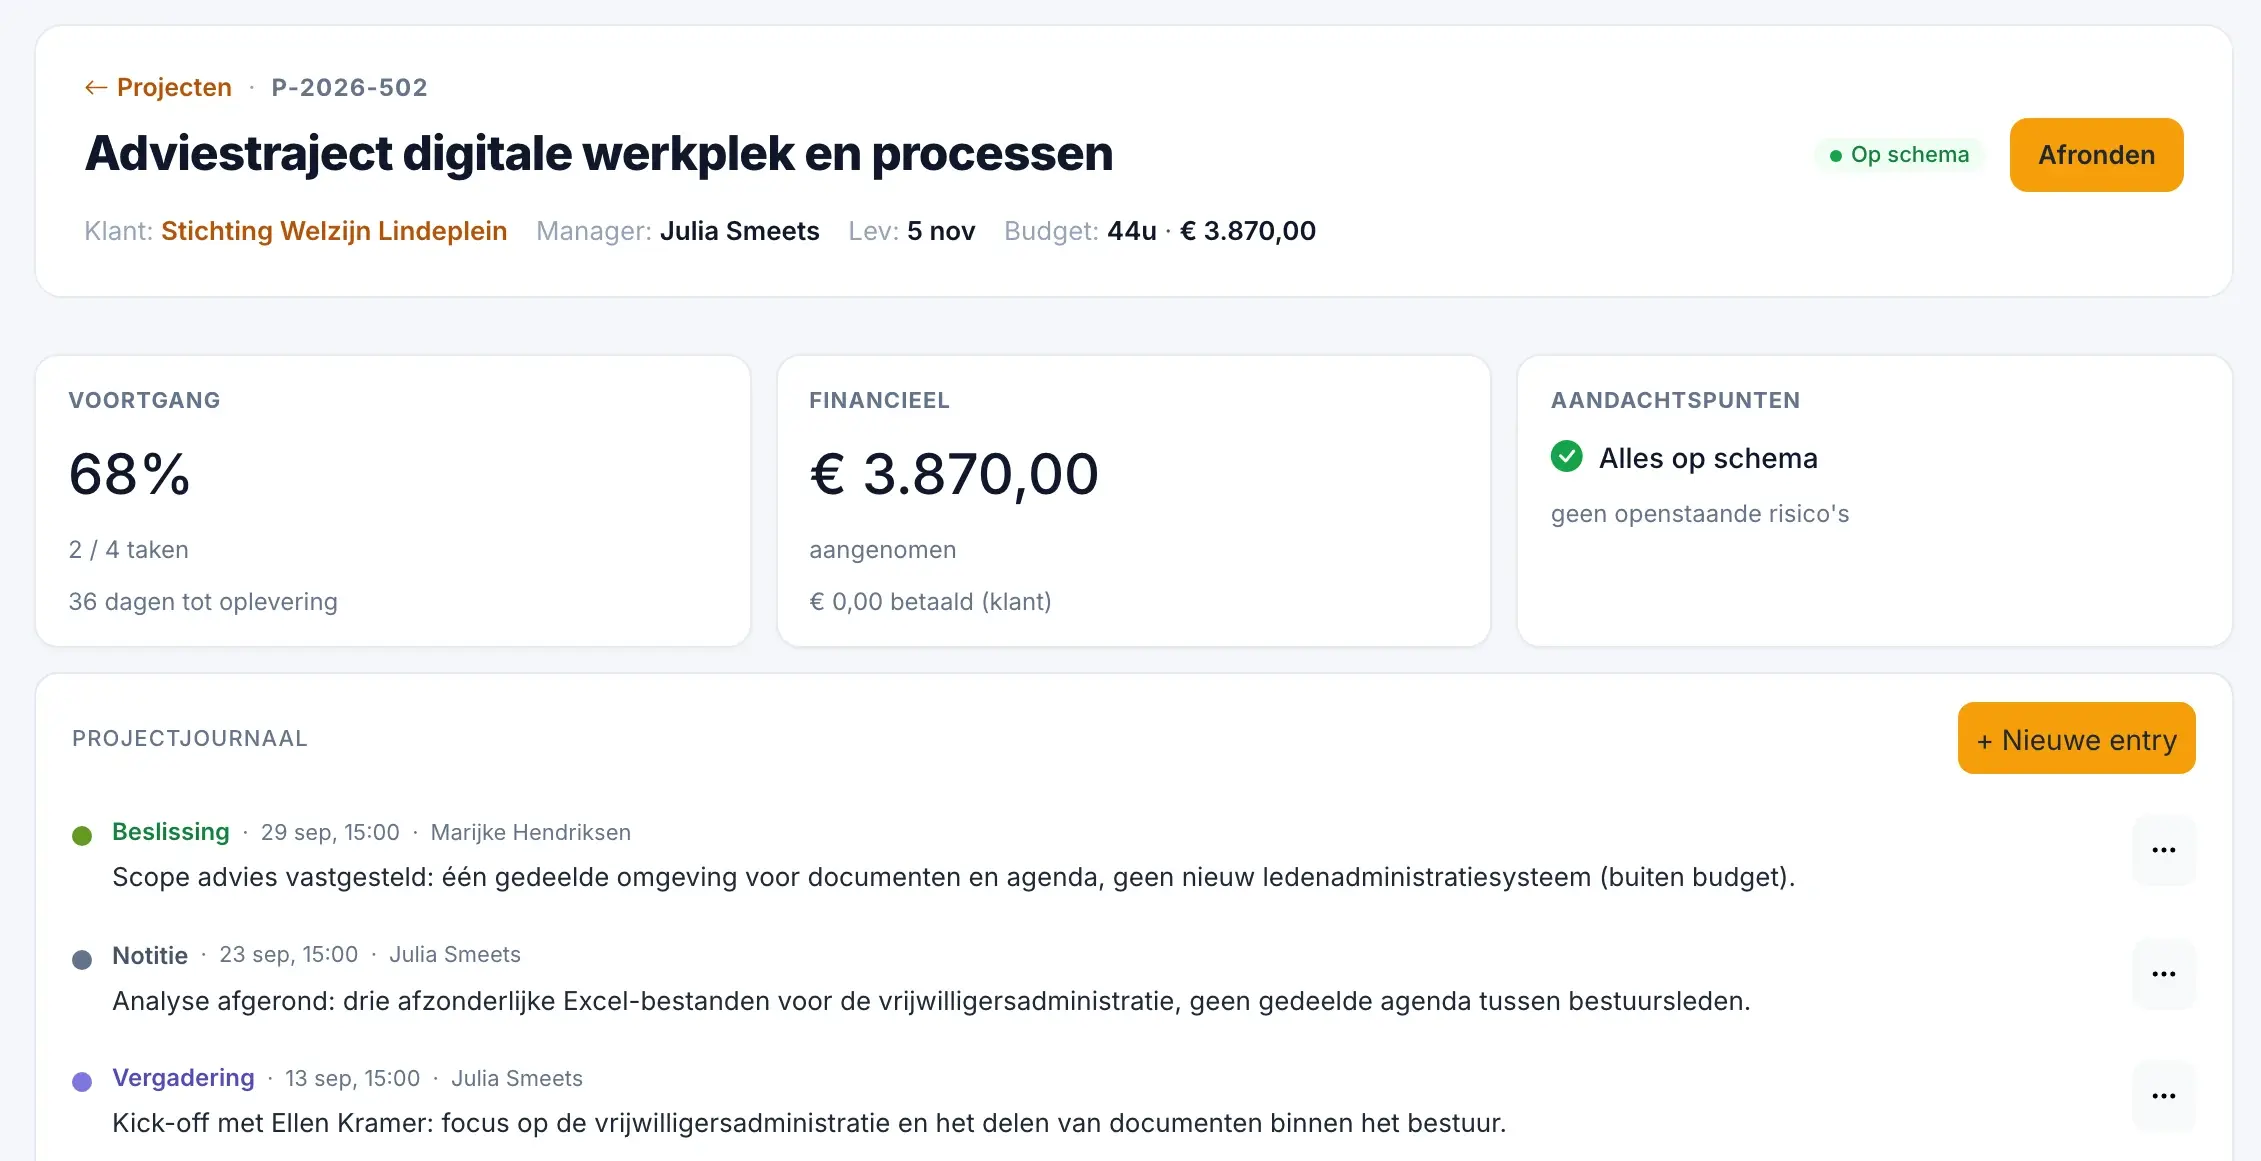Open options menu for Beslissing entry
The image size is (2261, 1161).
[x=2164, y=850]
